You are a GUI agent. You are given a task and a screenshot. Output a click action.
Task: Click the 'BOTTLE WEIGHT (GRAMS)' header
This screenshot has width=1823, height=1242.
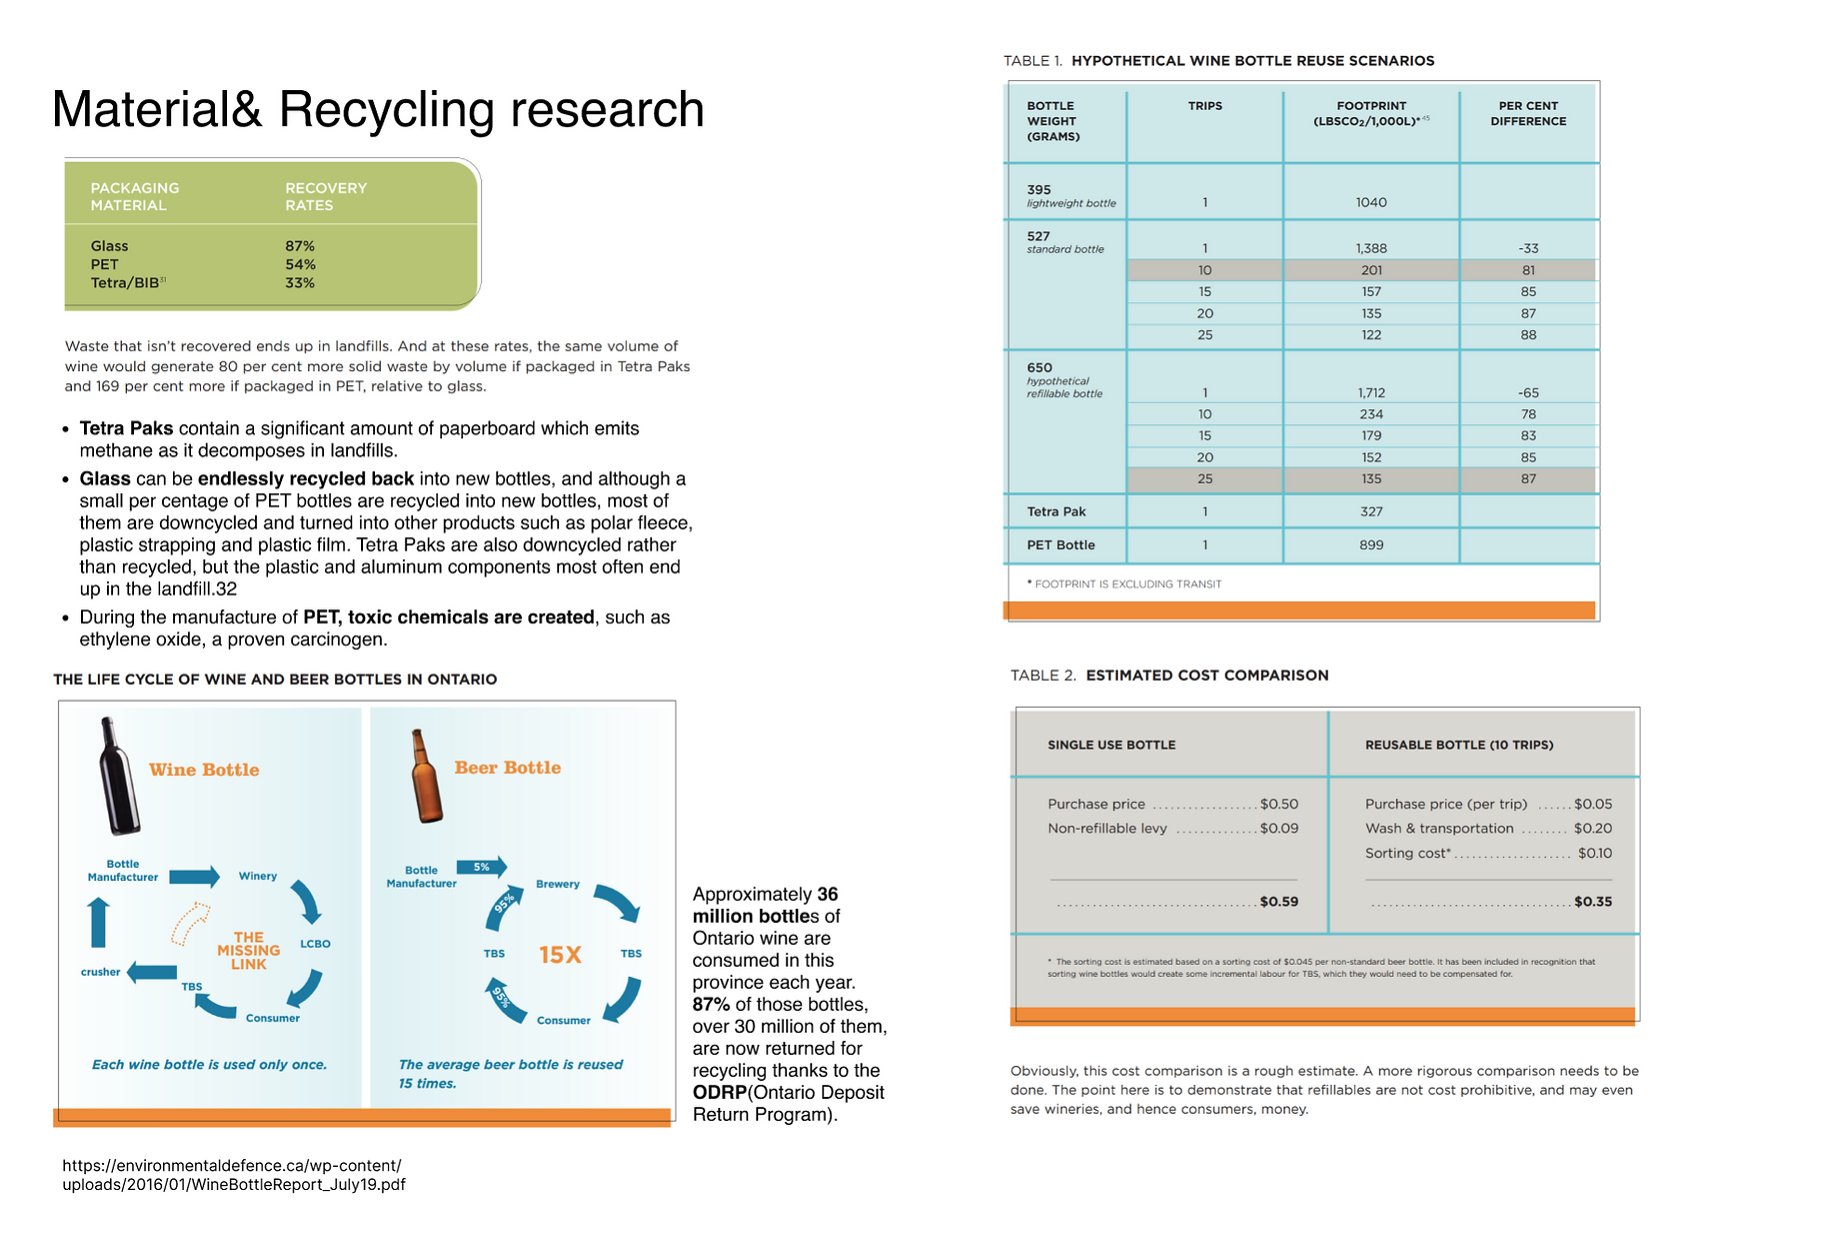tap(1053, 121)
